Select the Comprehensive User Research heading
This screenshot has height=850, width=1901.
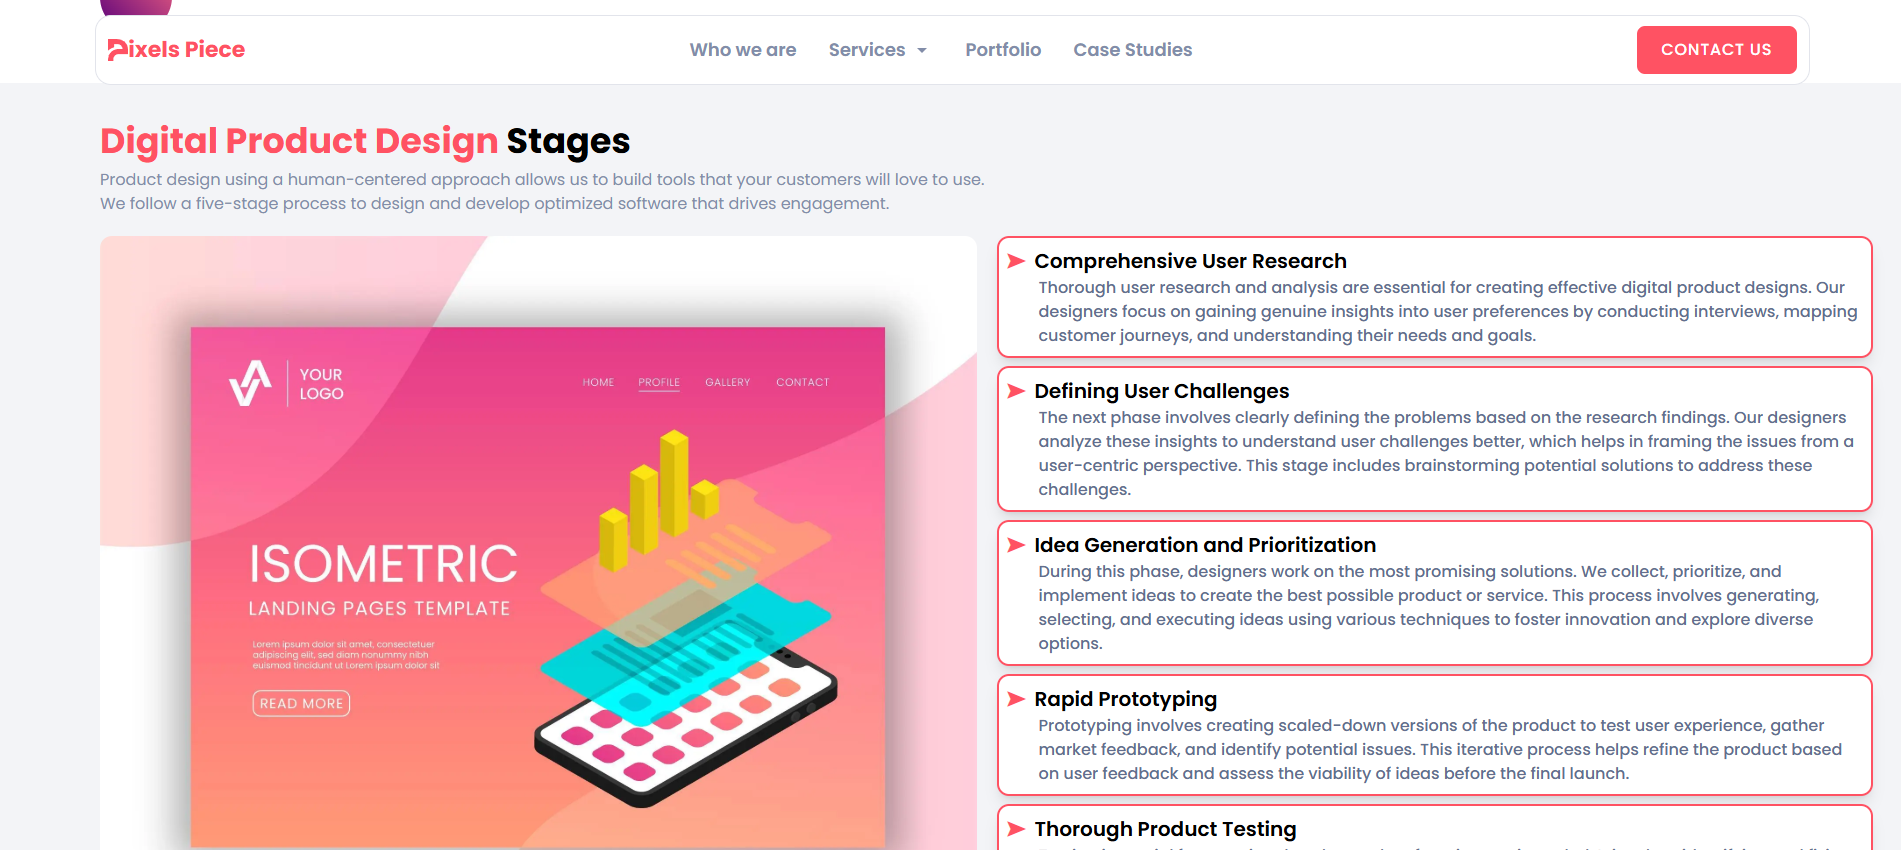click(x=1190, y=261)
